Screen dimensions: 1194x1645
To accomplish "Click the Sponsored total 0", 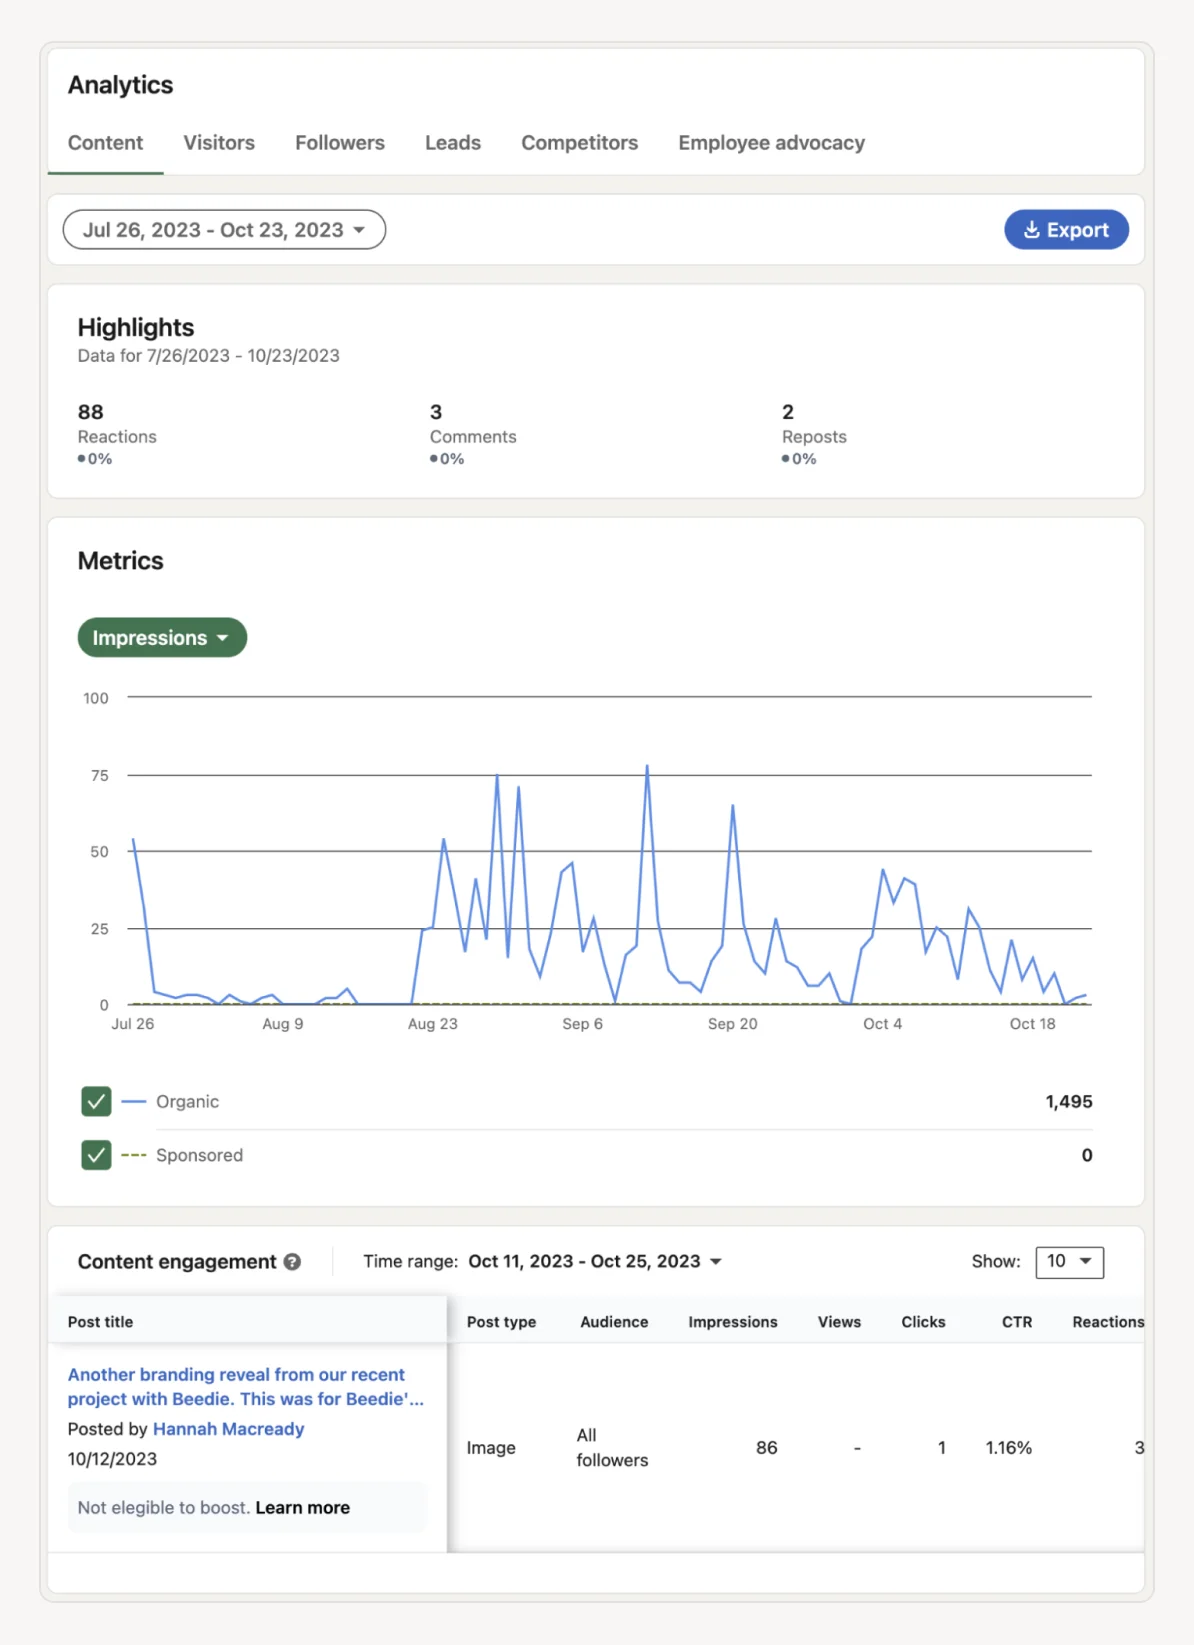I will point(1087,1155).
